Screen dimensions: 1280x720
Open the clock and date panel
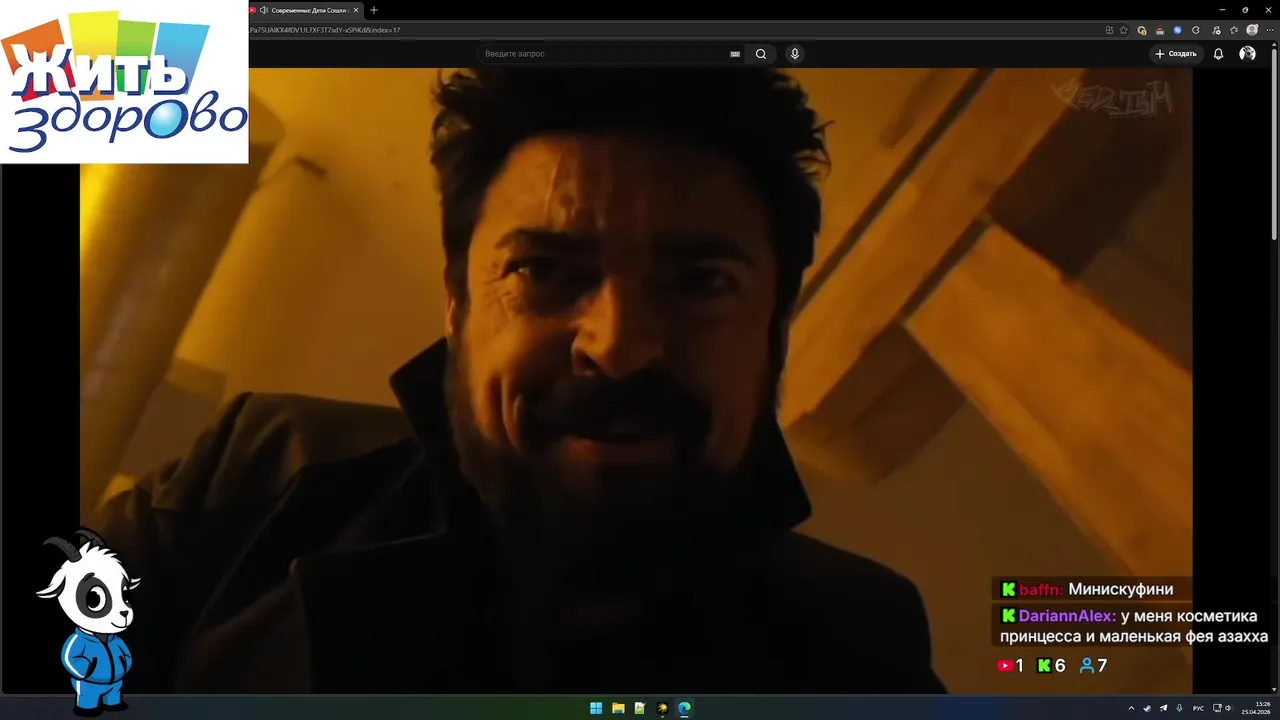click(1255, 708)
